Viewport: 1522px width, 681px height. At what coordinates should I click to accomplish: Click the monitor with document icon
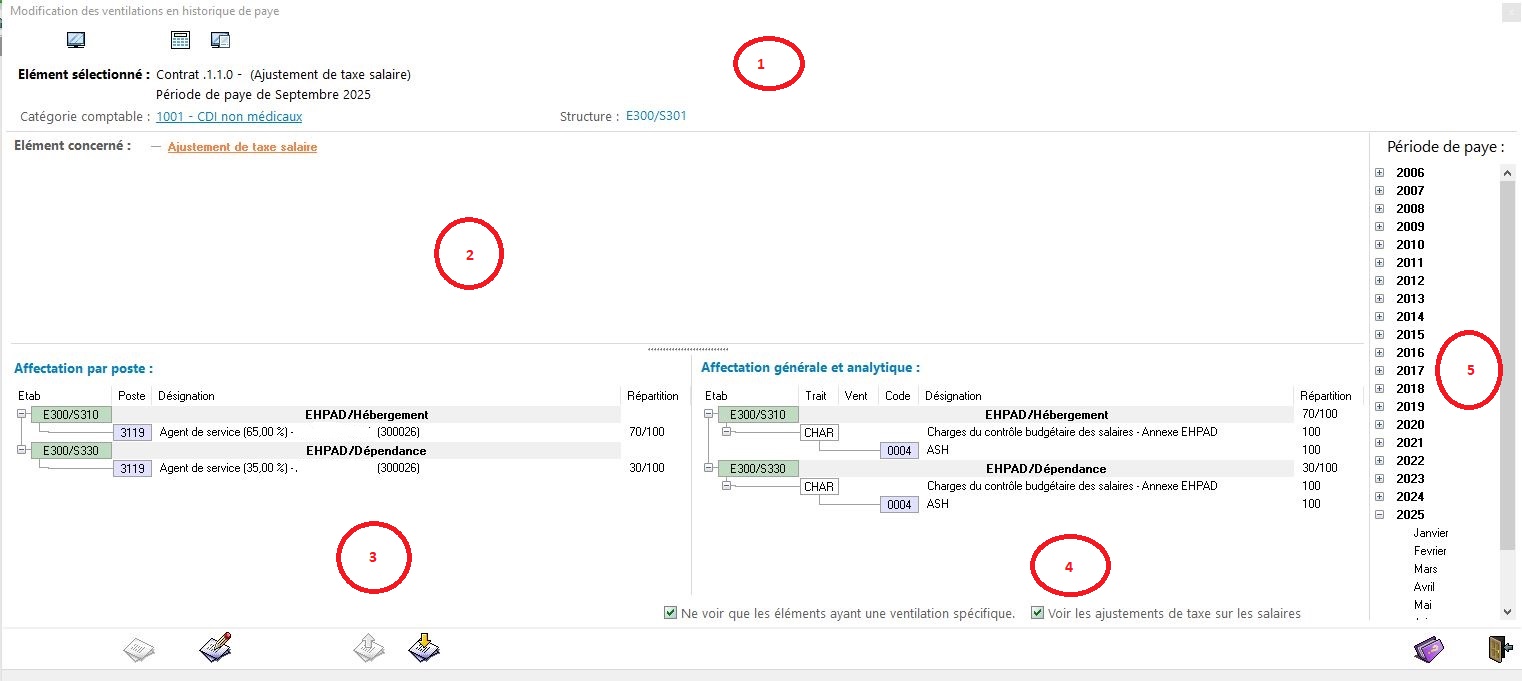(x=221, y=40)
